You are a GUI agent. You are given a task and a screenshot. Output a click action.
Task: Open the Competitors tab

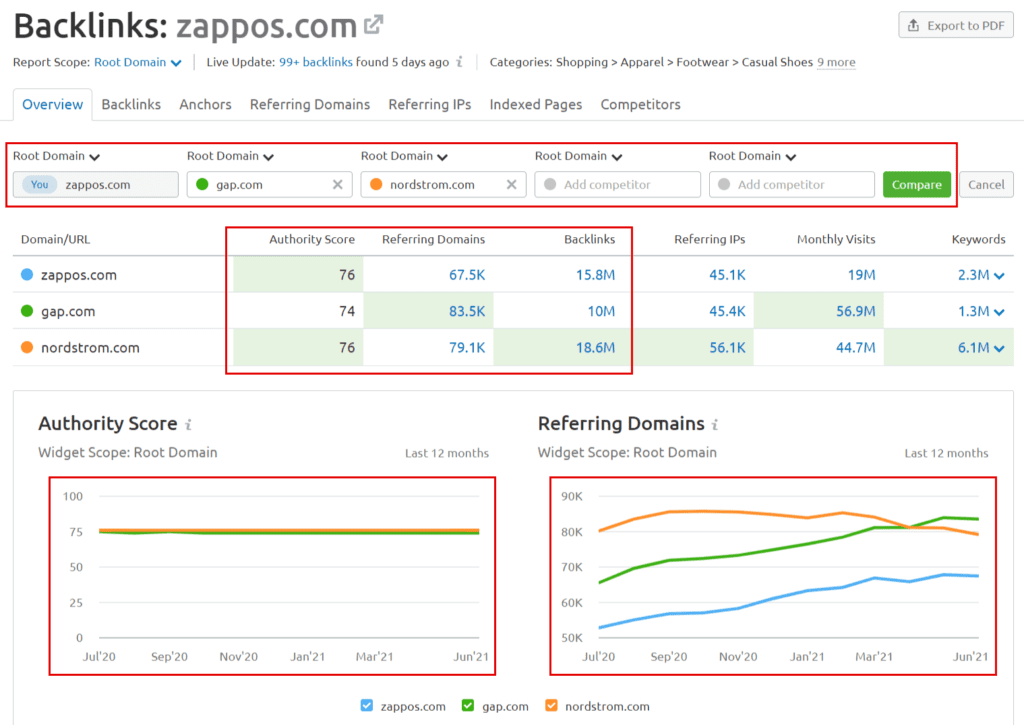tap(640, 105)
